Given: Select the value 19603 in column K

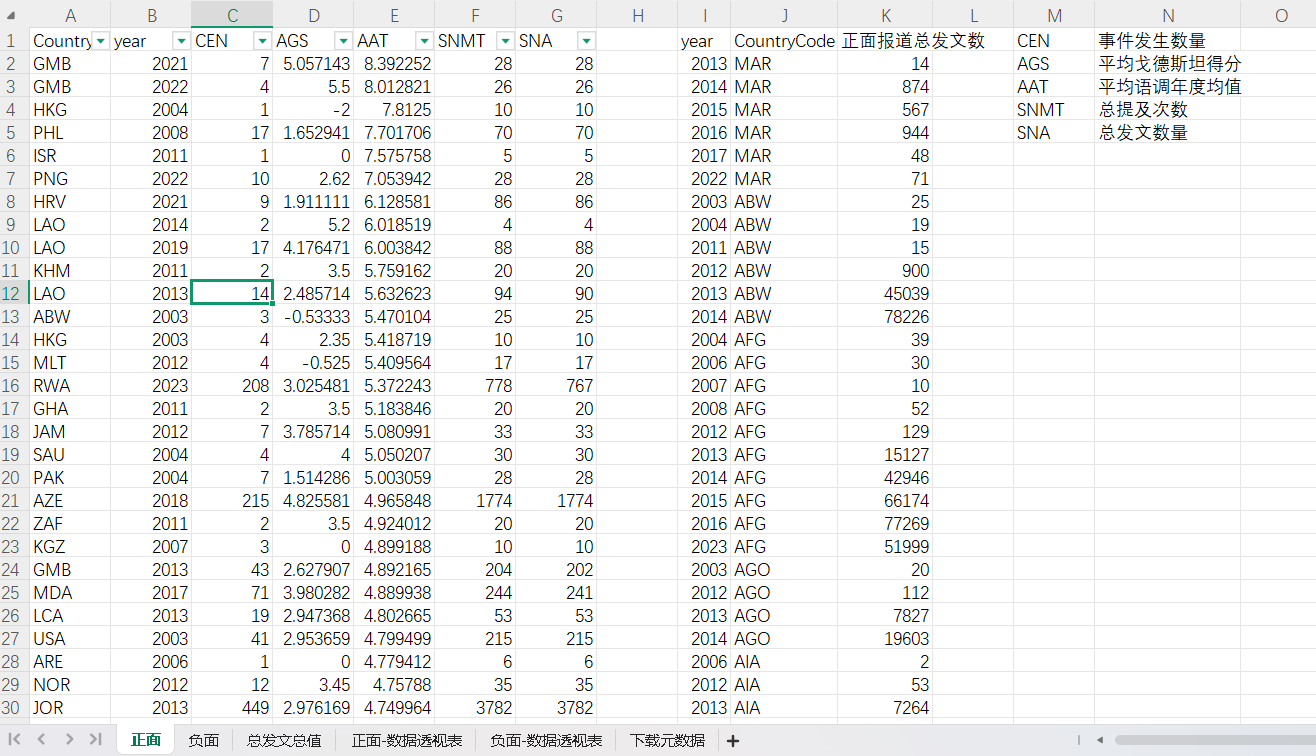Looking at the screenshot, I should (886, 639).
